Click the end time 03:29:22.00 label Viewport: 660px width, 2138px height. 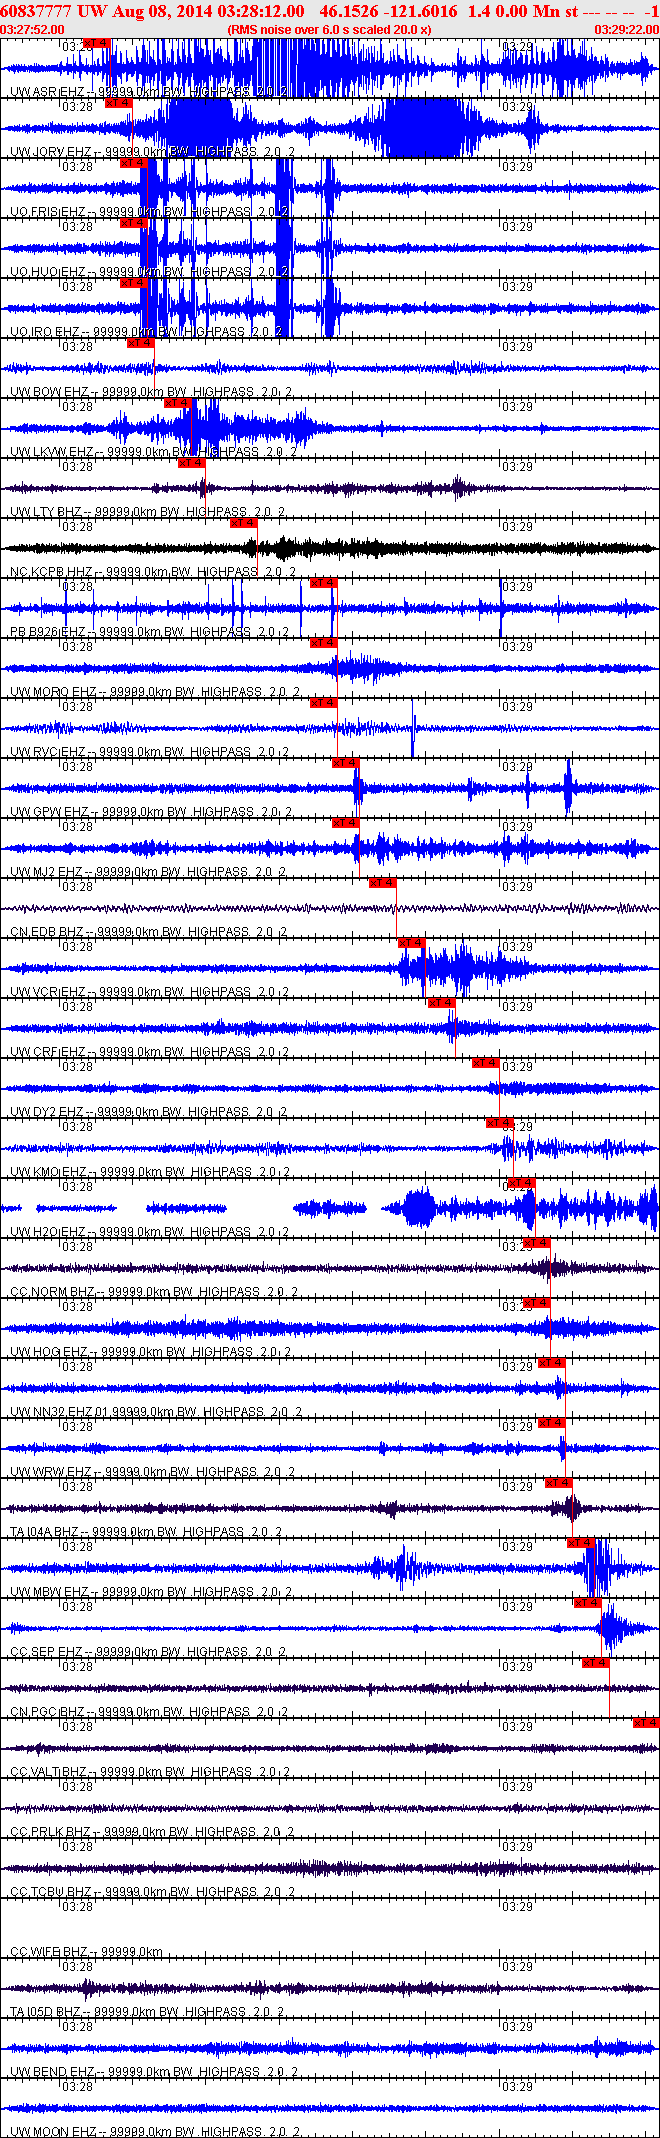coord(627,30)
